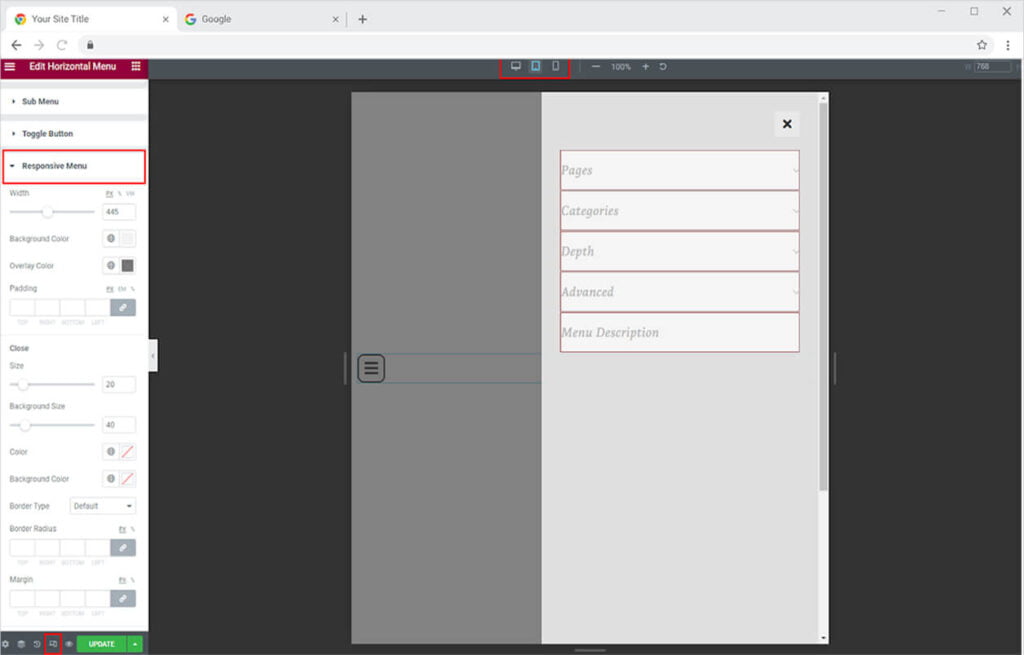Viewport: 1024px width, 655px height.
Task: Open the widgets grid panel icon
Action: point(136,66)
